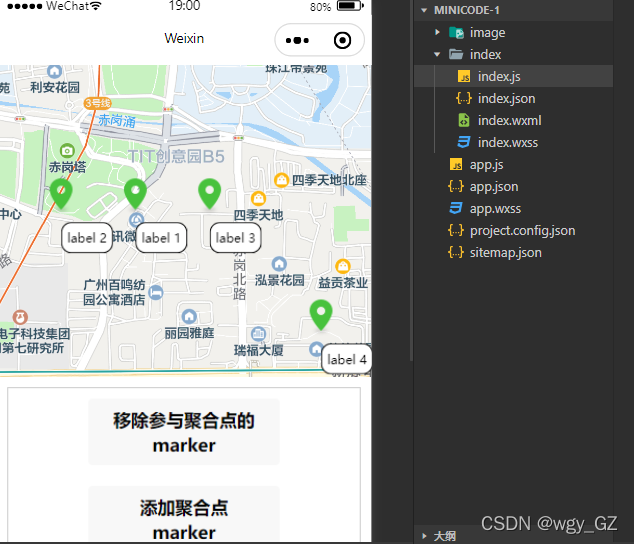
Task: Open the image folder icon
Action: 456,32
